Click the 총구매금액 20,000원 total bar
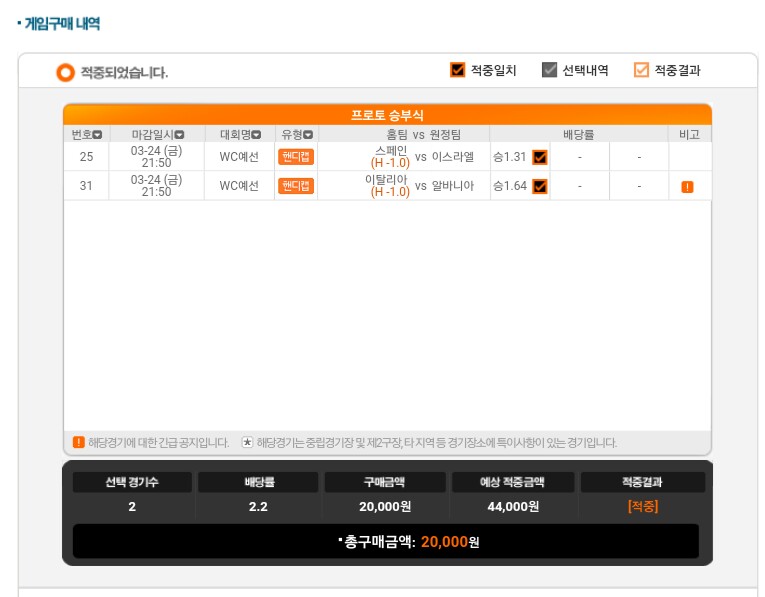This screenshot has height=597, width=765. click(385, 541)
